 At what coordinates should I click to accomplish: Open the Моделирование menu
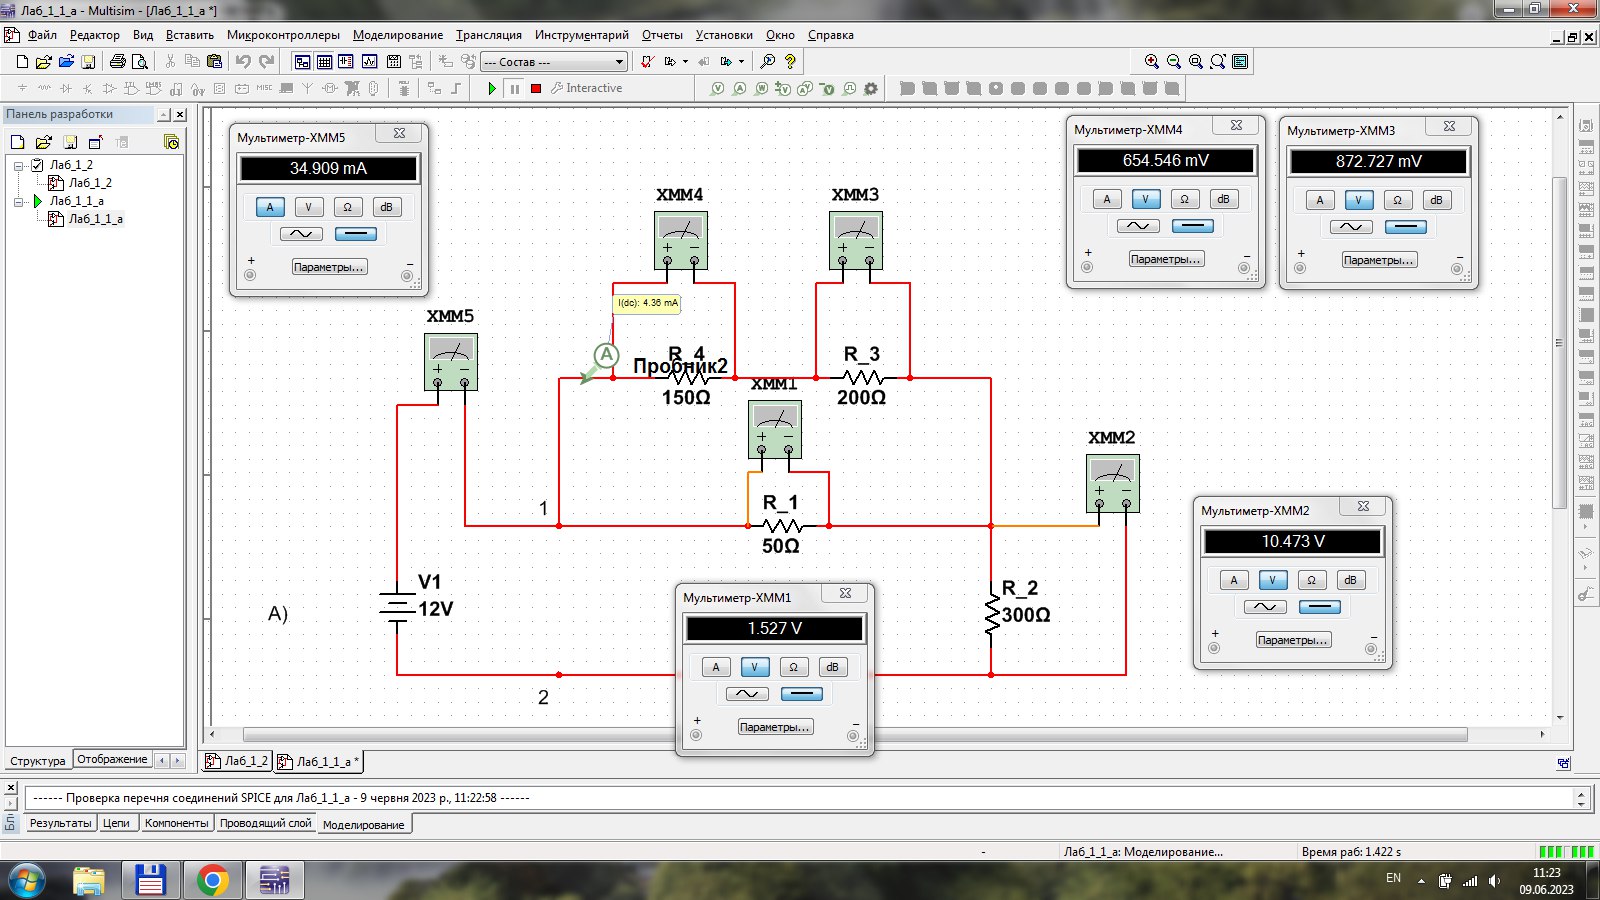point(397,35)
